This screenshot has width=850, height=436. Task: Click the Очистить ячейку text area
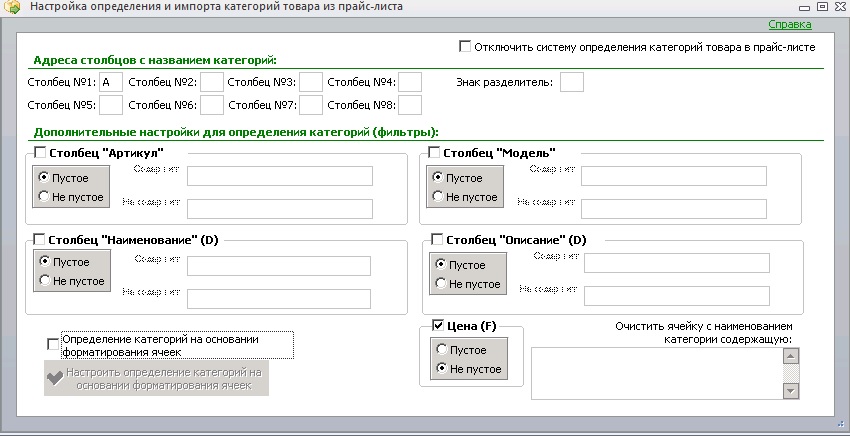click(657, 373)
